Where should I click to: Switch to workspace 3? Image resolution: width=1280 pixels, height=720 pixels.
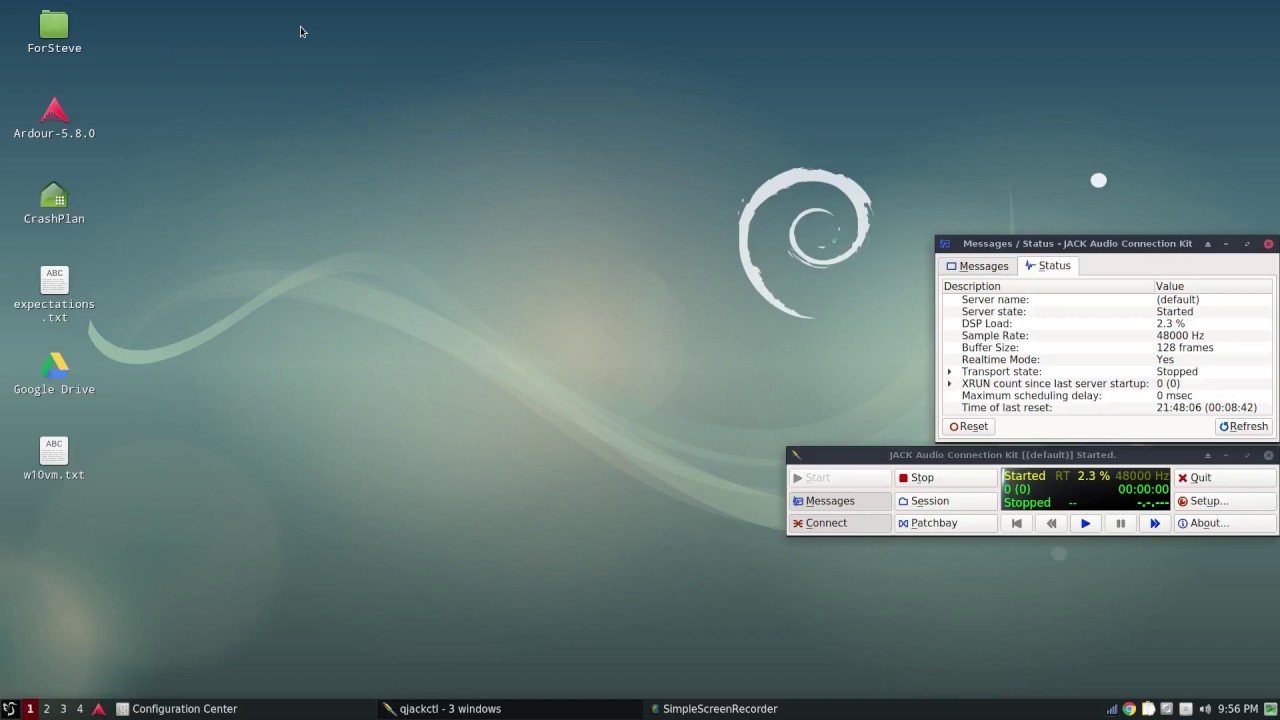[x=63, y=709]
